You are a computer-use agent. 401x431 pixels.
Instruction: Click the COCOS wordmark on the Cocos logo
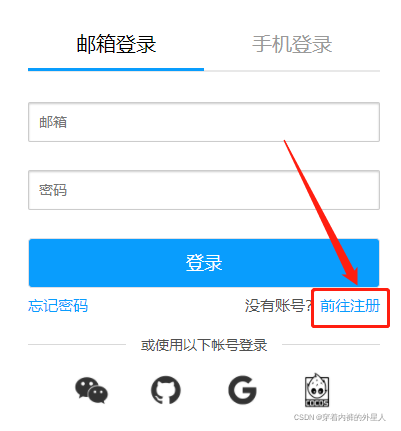tap(317, 403)
